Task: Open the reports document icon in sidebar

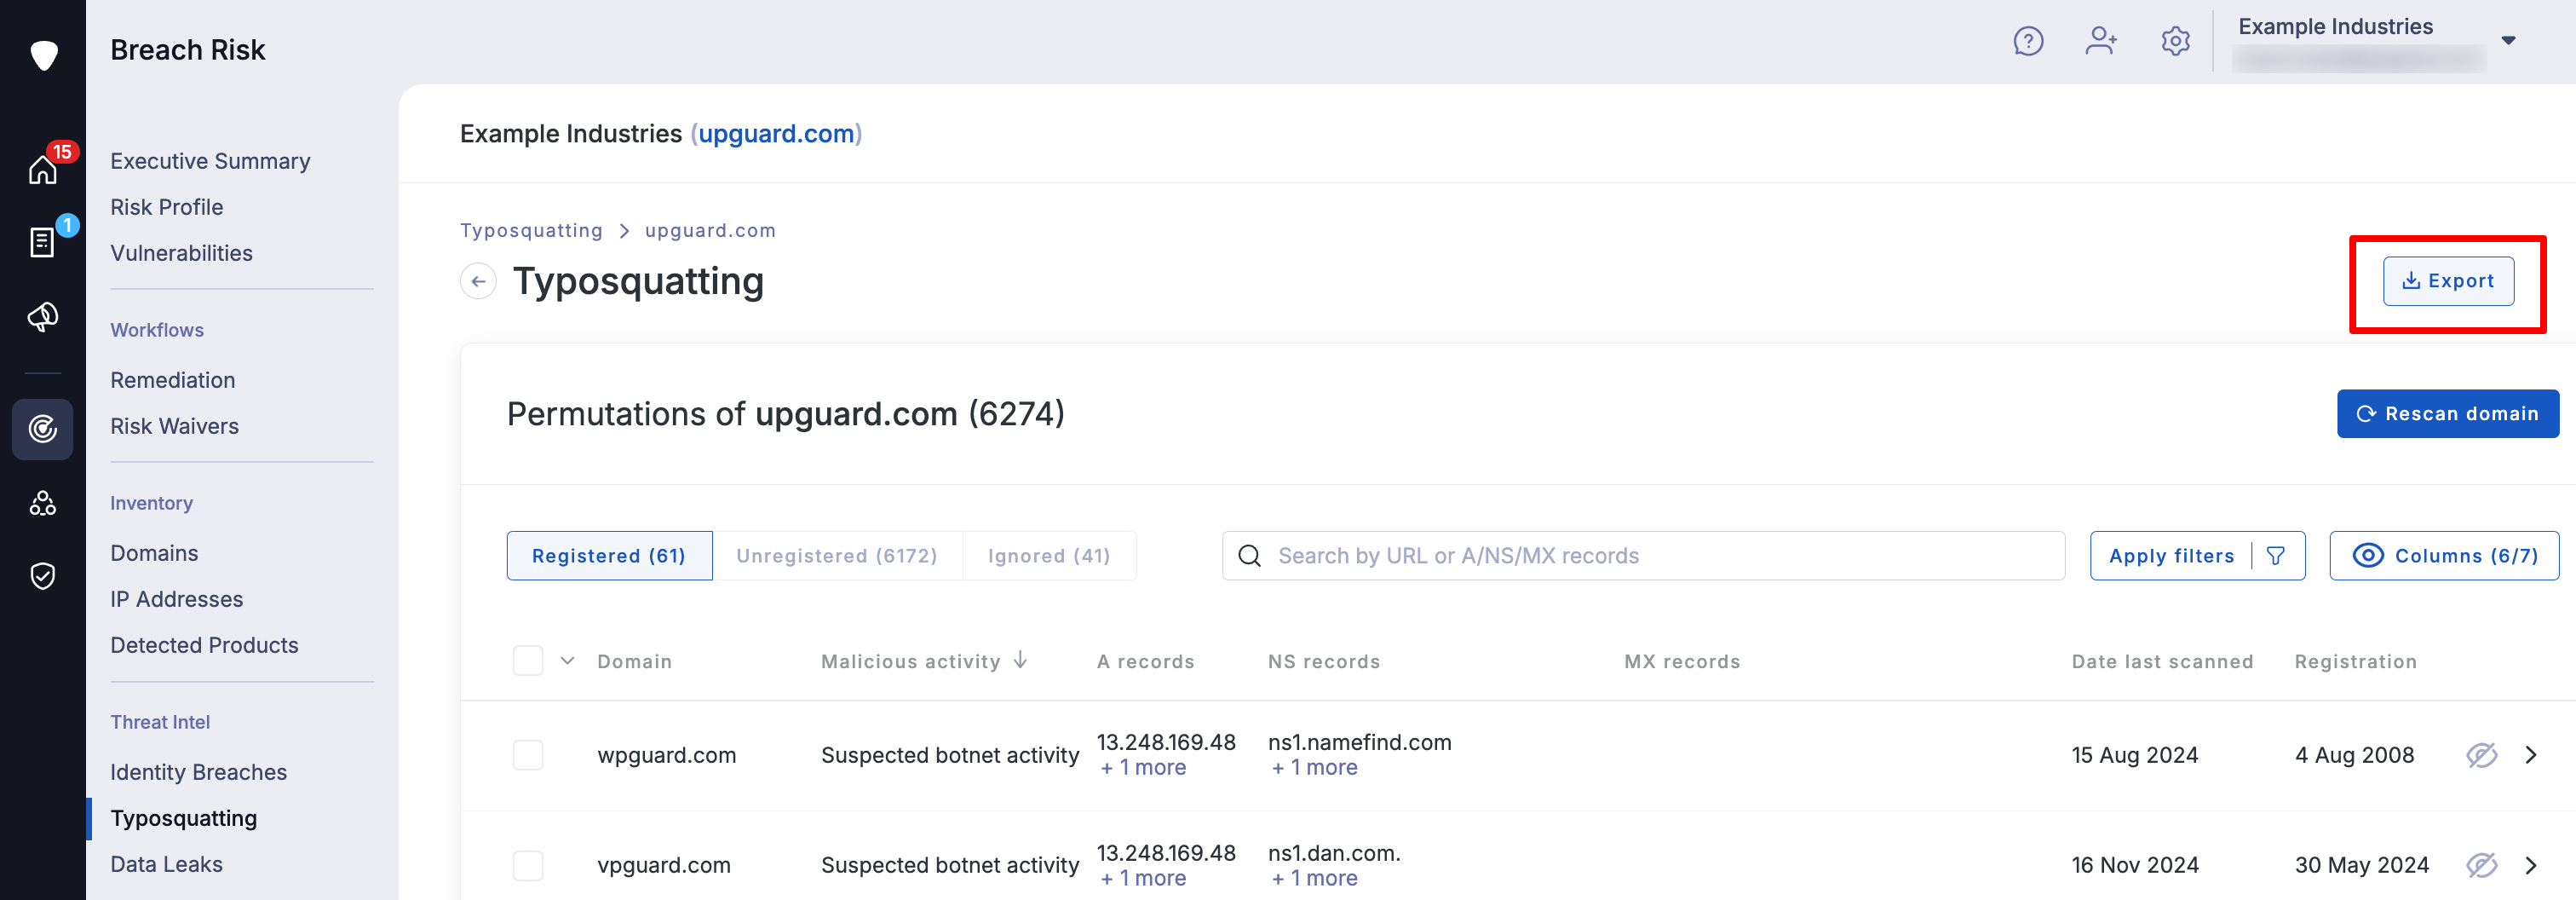Action: pyautogui.click(x=43, y=242)
